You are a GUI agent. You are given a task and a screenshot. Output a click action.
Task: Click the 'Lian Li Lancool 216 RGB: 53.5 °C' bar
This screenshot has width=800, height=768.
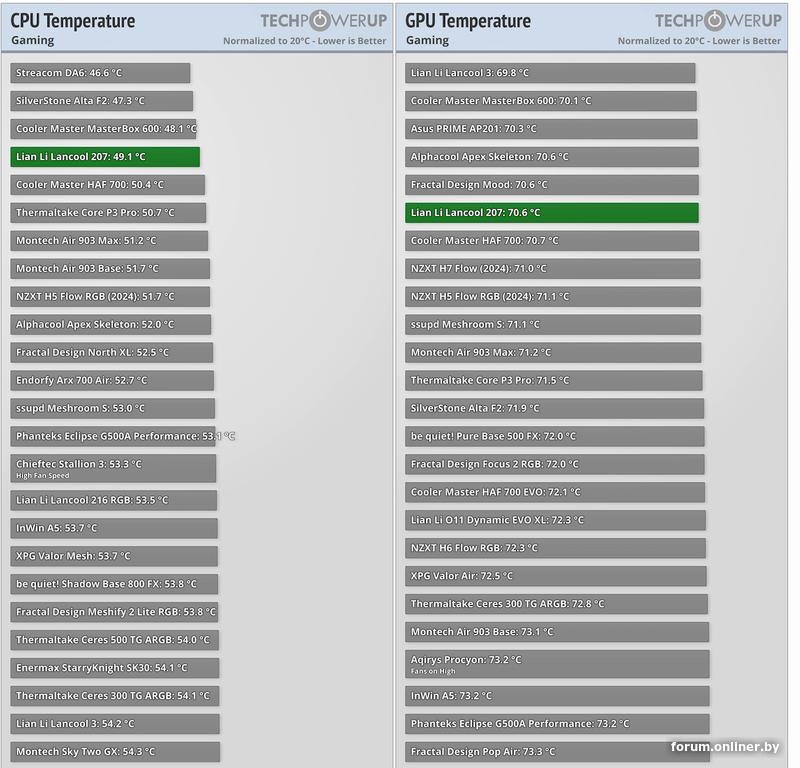click(x=114, y=501)
